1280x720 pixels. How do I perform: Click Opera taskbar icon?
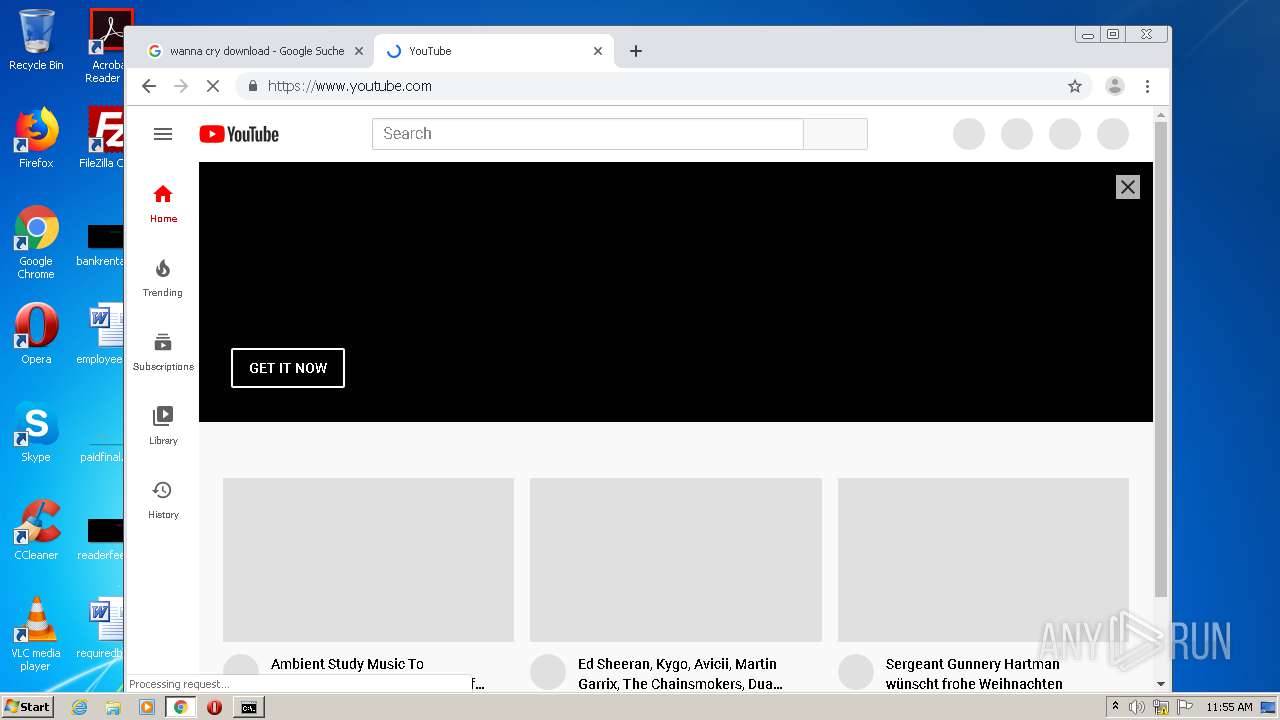214,707
